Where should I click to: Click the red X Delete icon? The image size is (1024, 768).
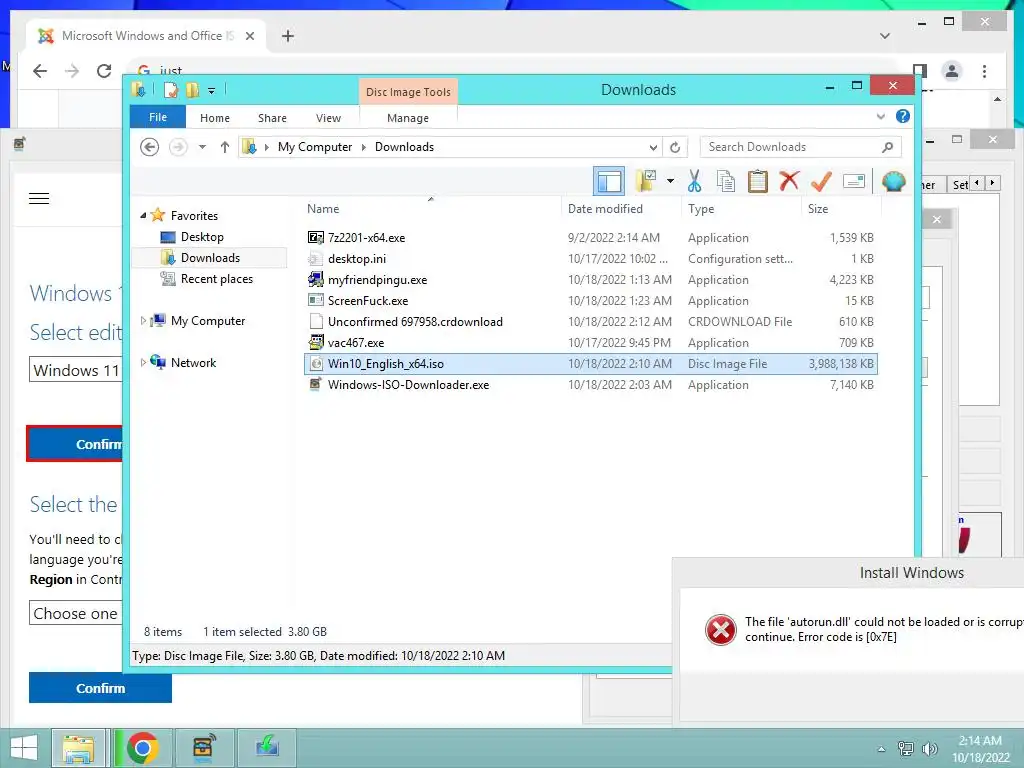(789, 180)
